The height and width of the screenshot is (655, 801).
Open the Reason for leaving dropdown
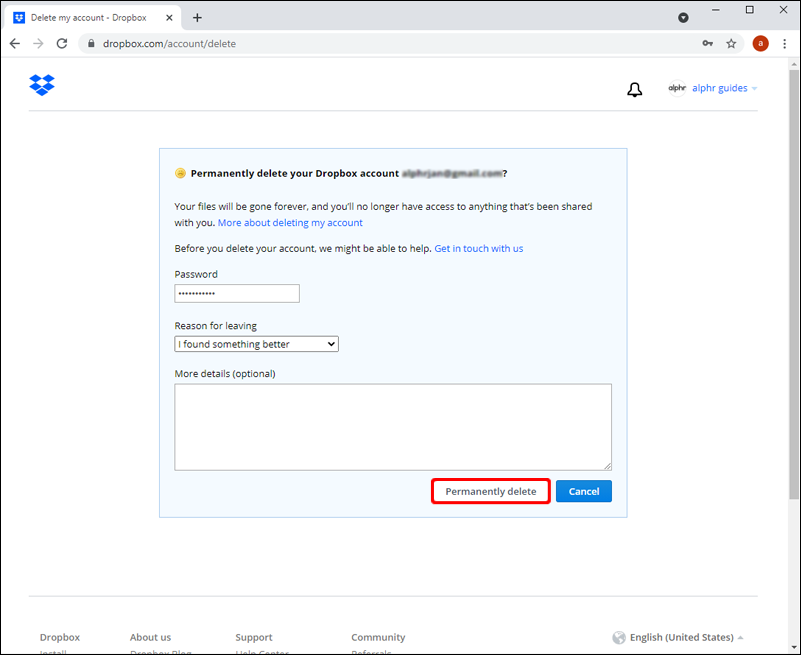(257, 344)
